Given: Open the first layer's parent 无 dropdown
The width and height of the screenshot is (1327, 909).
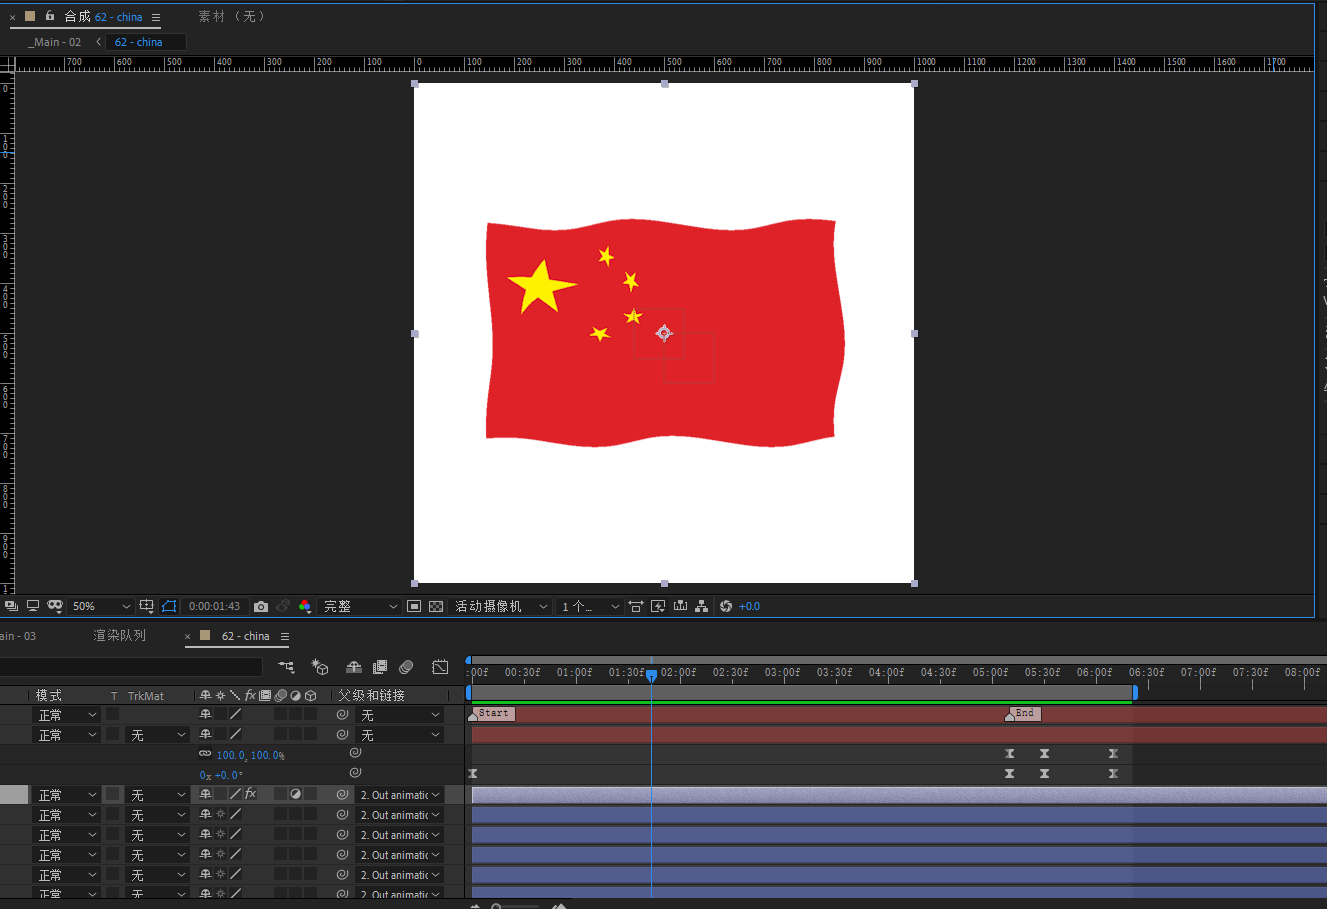Looking at the screenshot, I should point(400,715).
